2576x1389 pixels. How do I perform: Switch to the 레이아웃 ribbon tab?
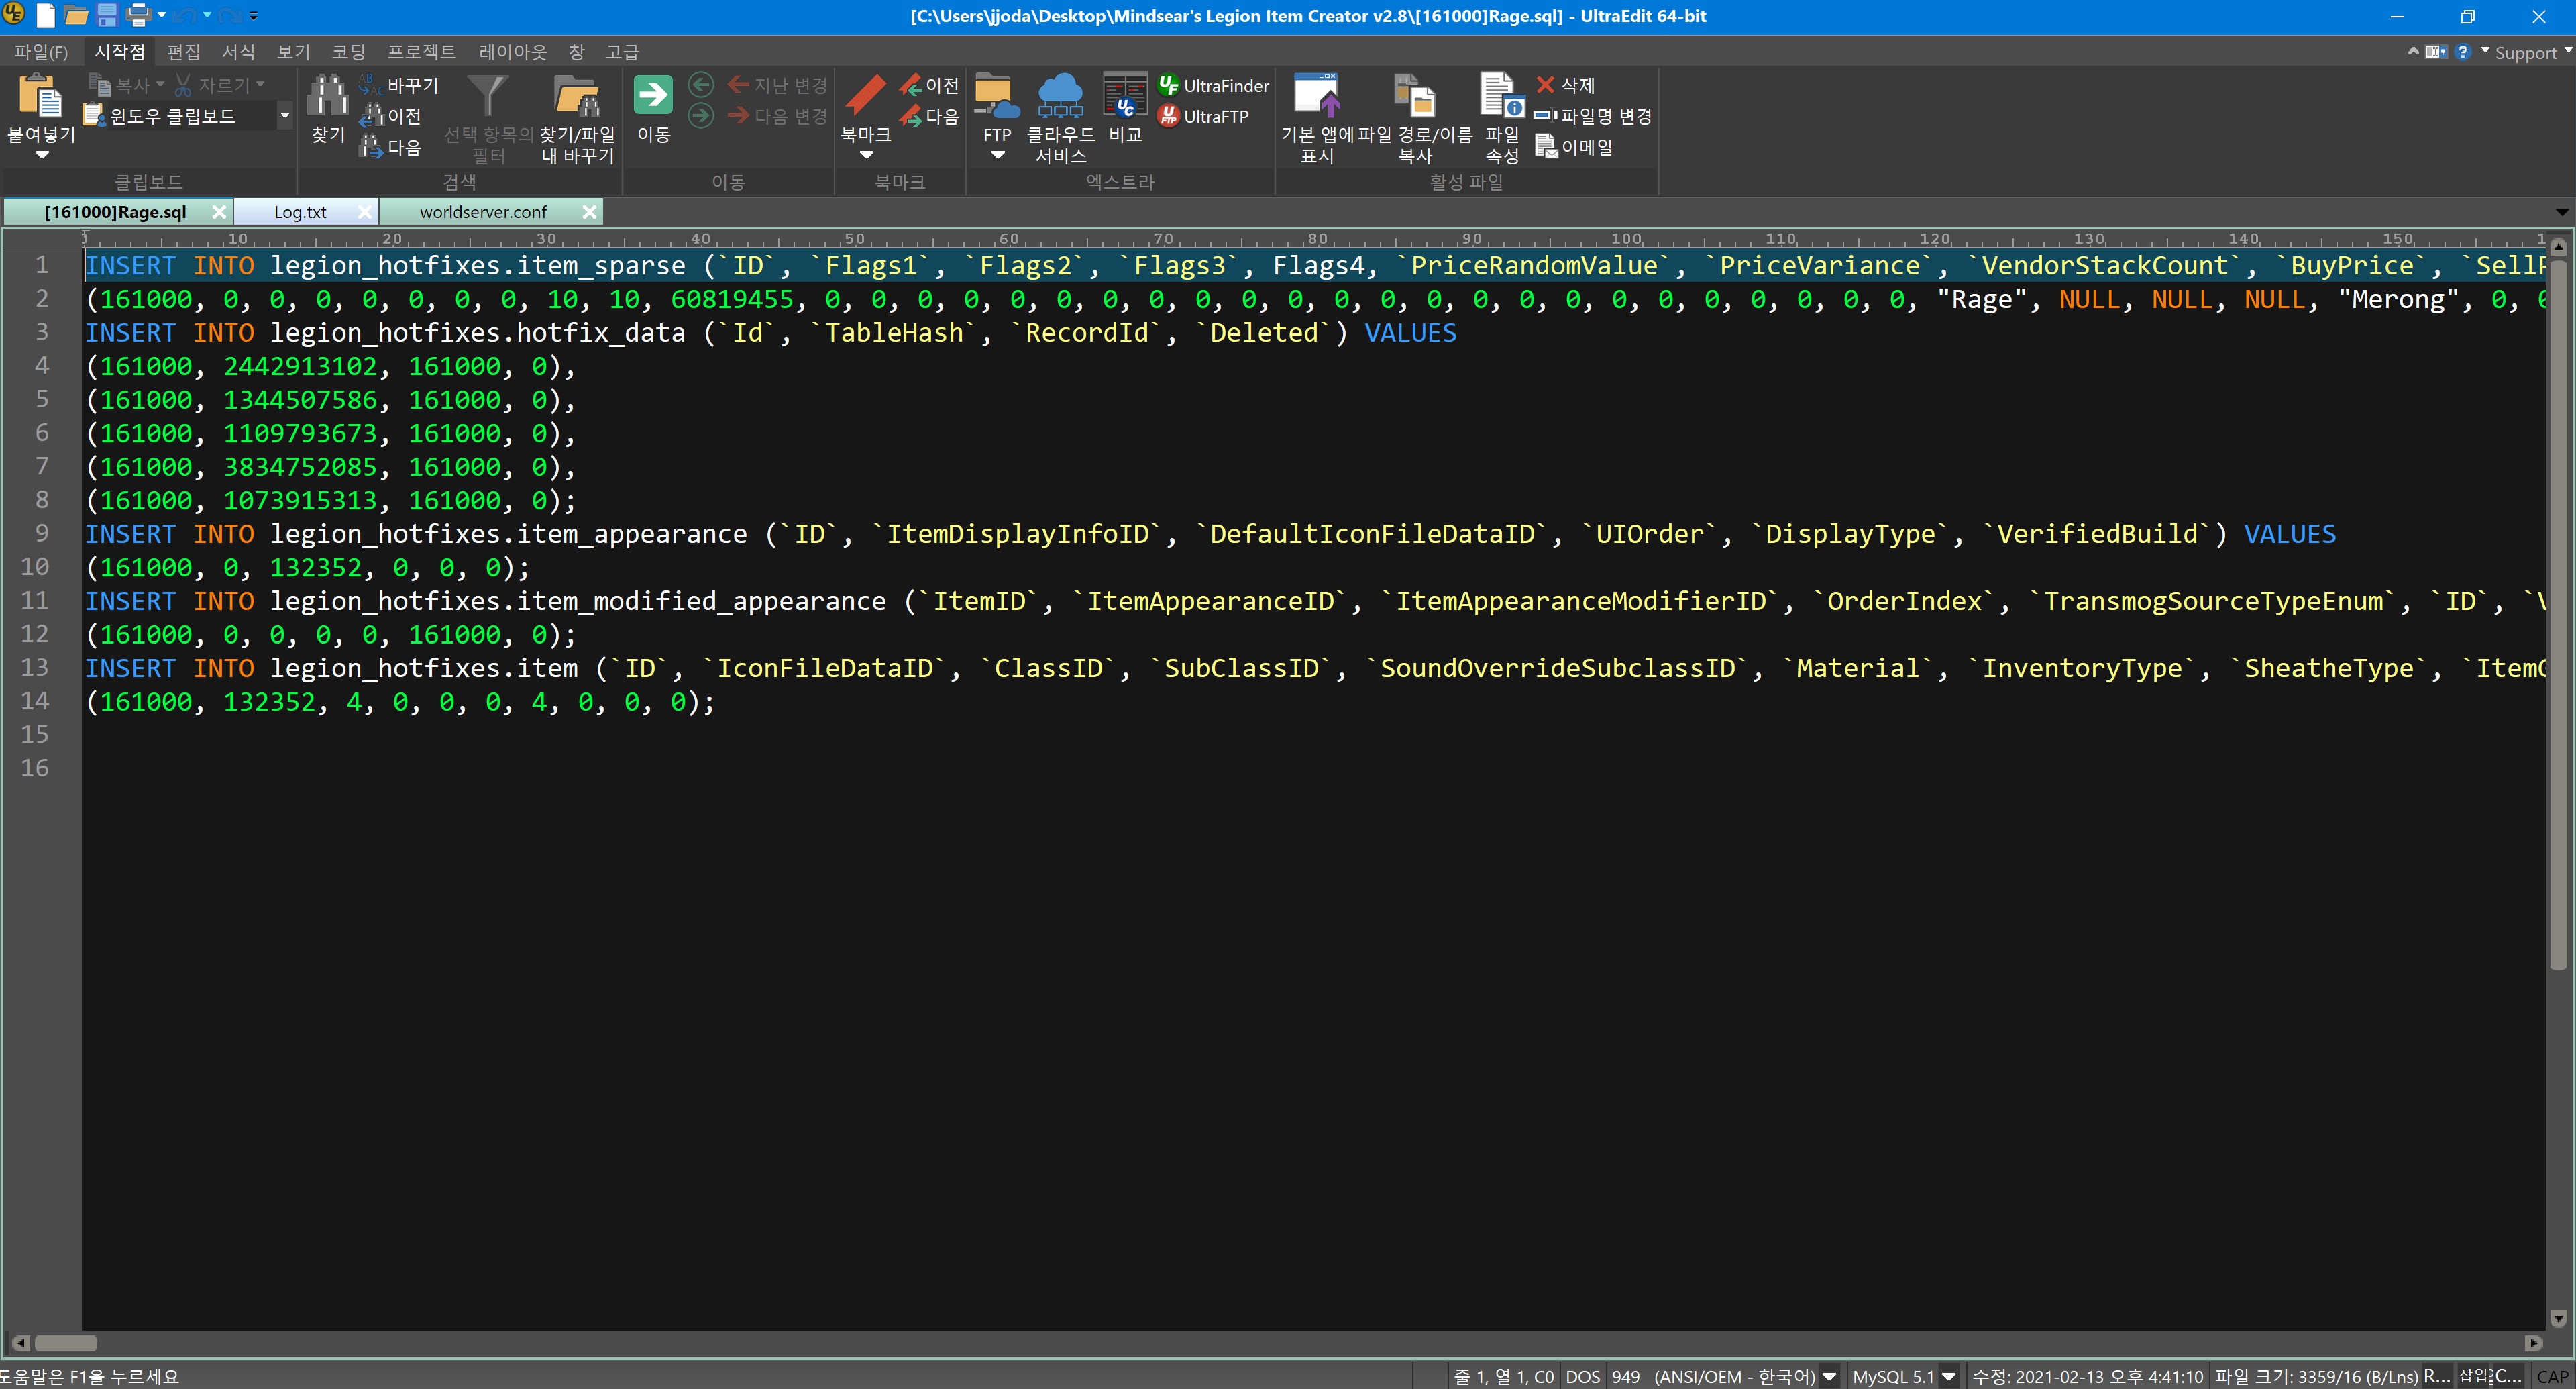[512, 52]
